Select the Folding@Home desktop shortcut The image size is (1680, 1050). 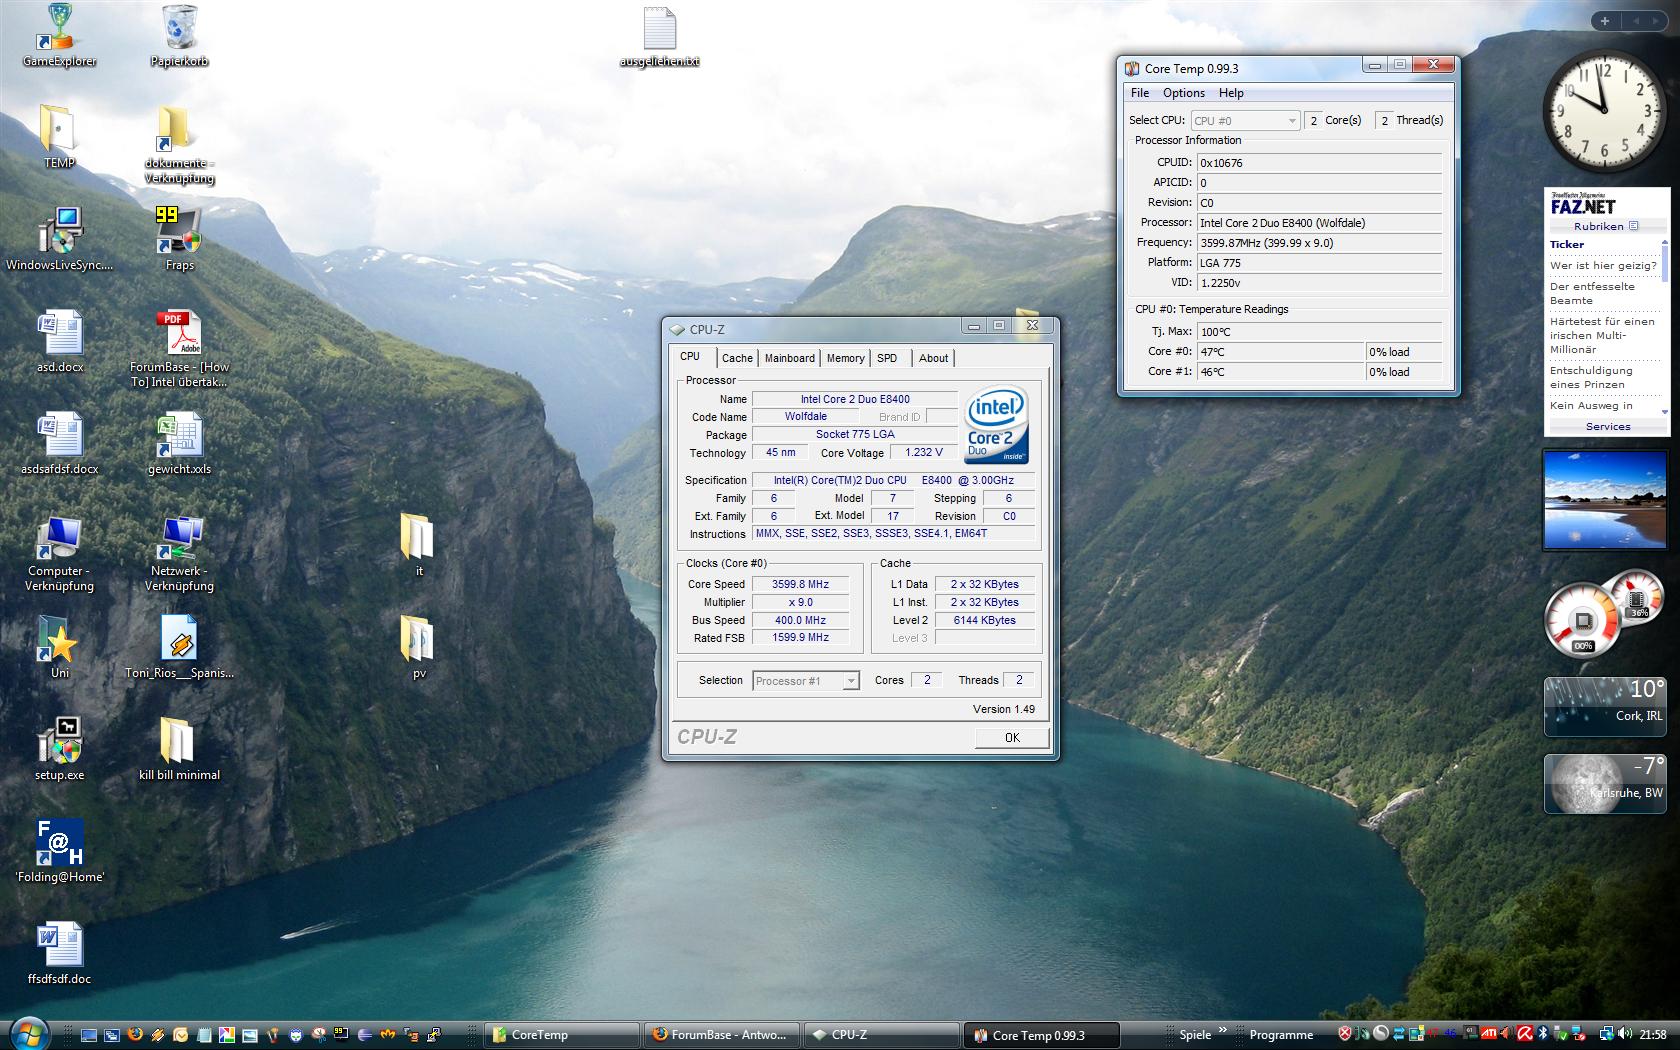(59, 851)
